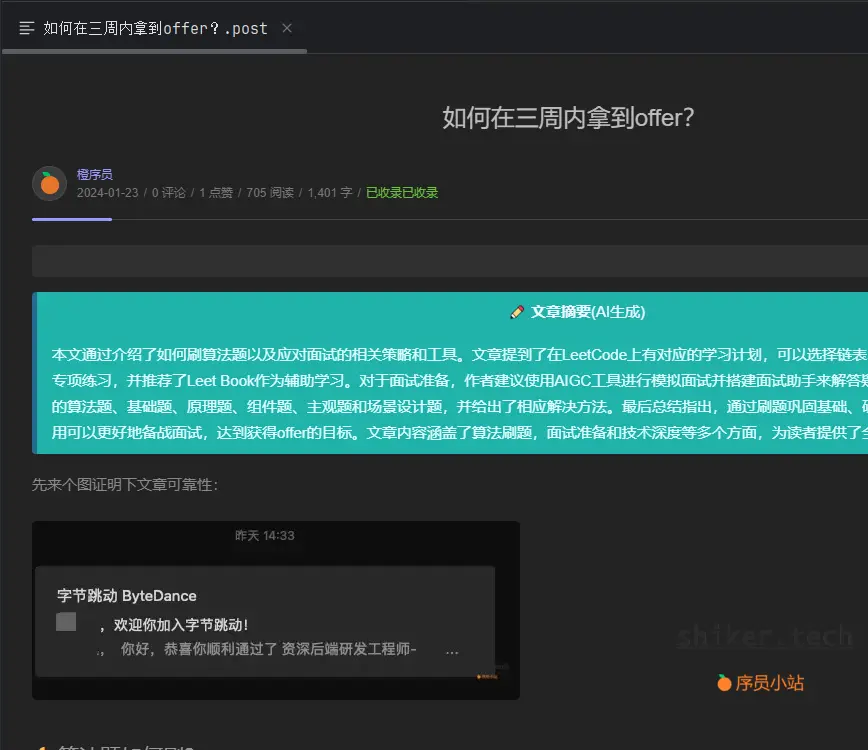868x750 pixels.
Task: Click the ellipsis at the message preview end
Action: (x=452, y=651)
